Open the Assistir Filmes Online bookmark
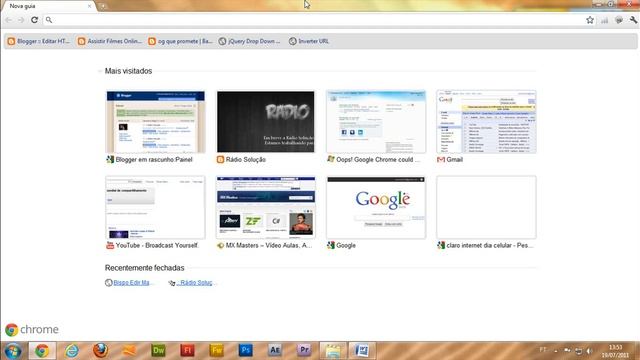 [x=110, y=41]
